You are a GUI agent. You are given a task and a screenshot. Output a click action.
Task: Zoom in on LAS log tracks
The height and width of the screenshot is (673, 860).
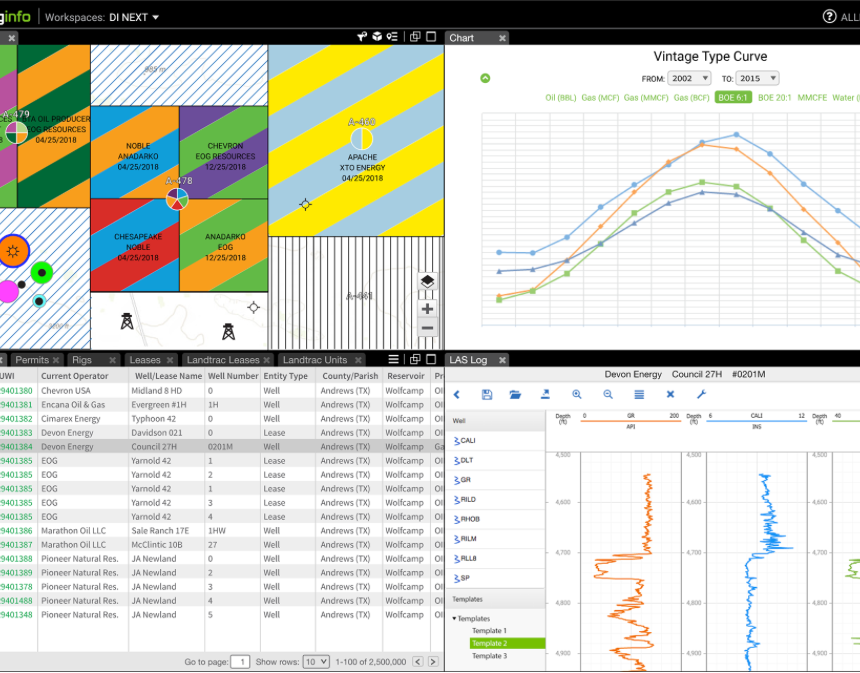point(577,394)
